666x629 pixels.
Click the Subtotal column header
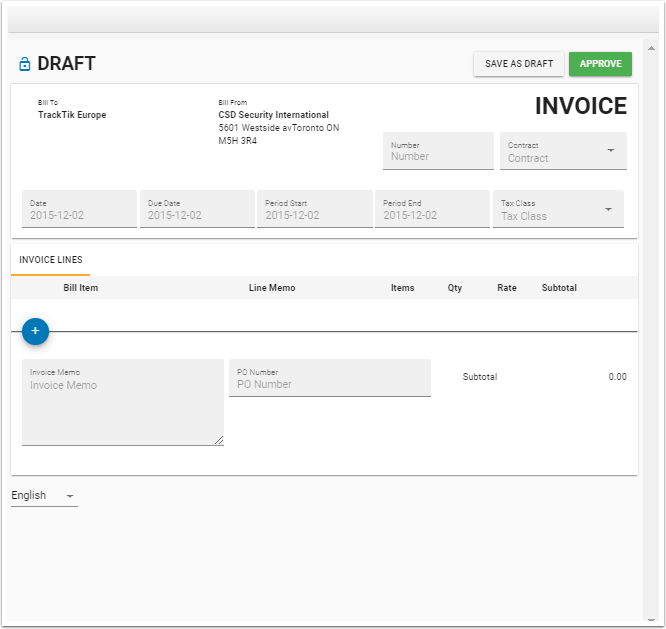tap(559, 288)
